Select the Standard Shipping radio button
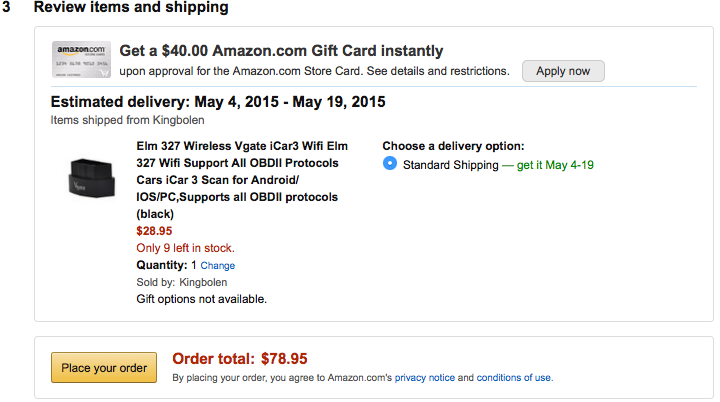720x402 pixels. coord(390,164)
